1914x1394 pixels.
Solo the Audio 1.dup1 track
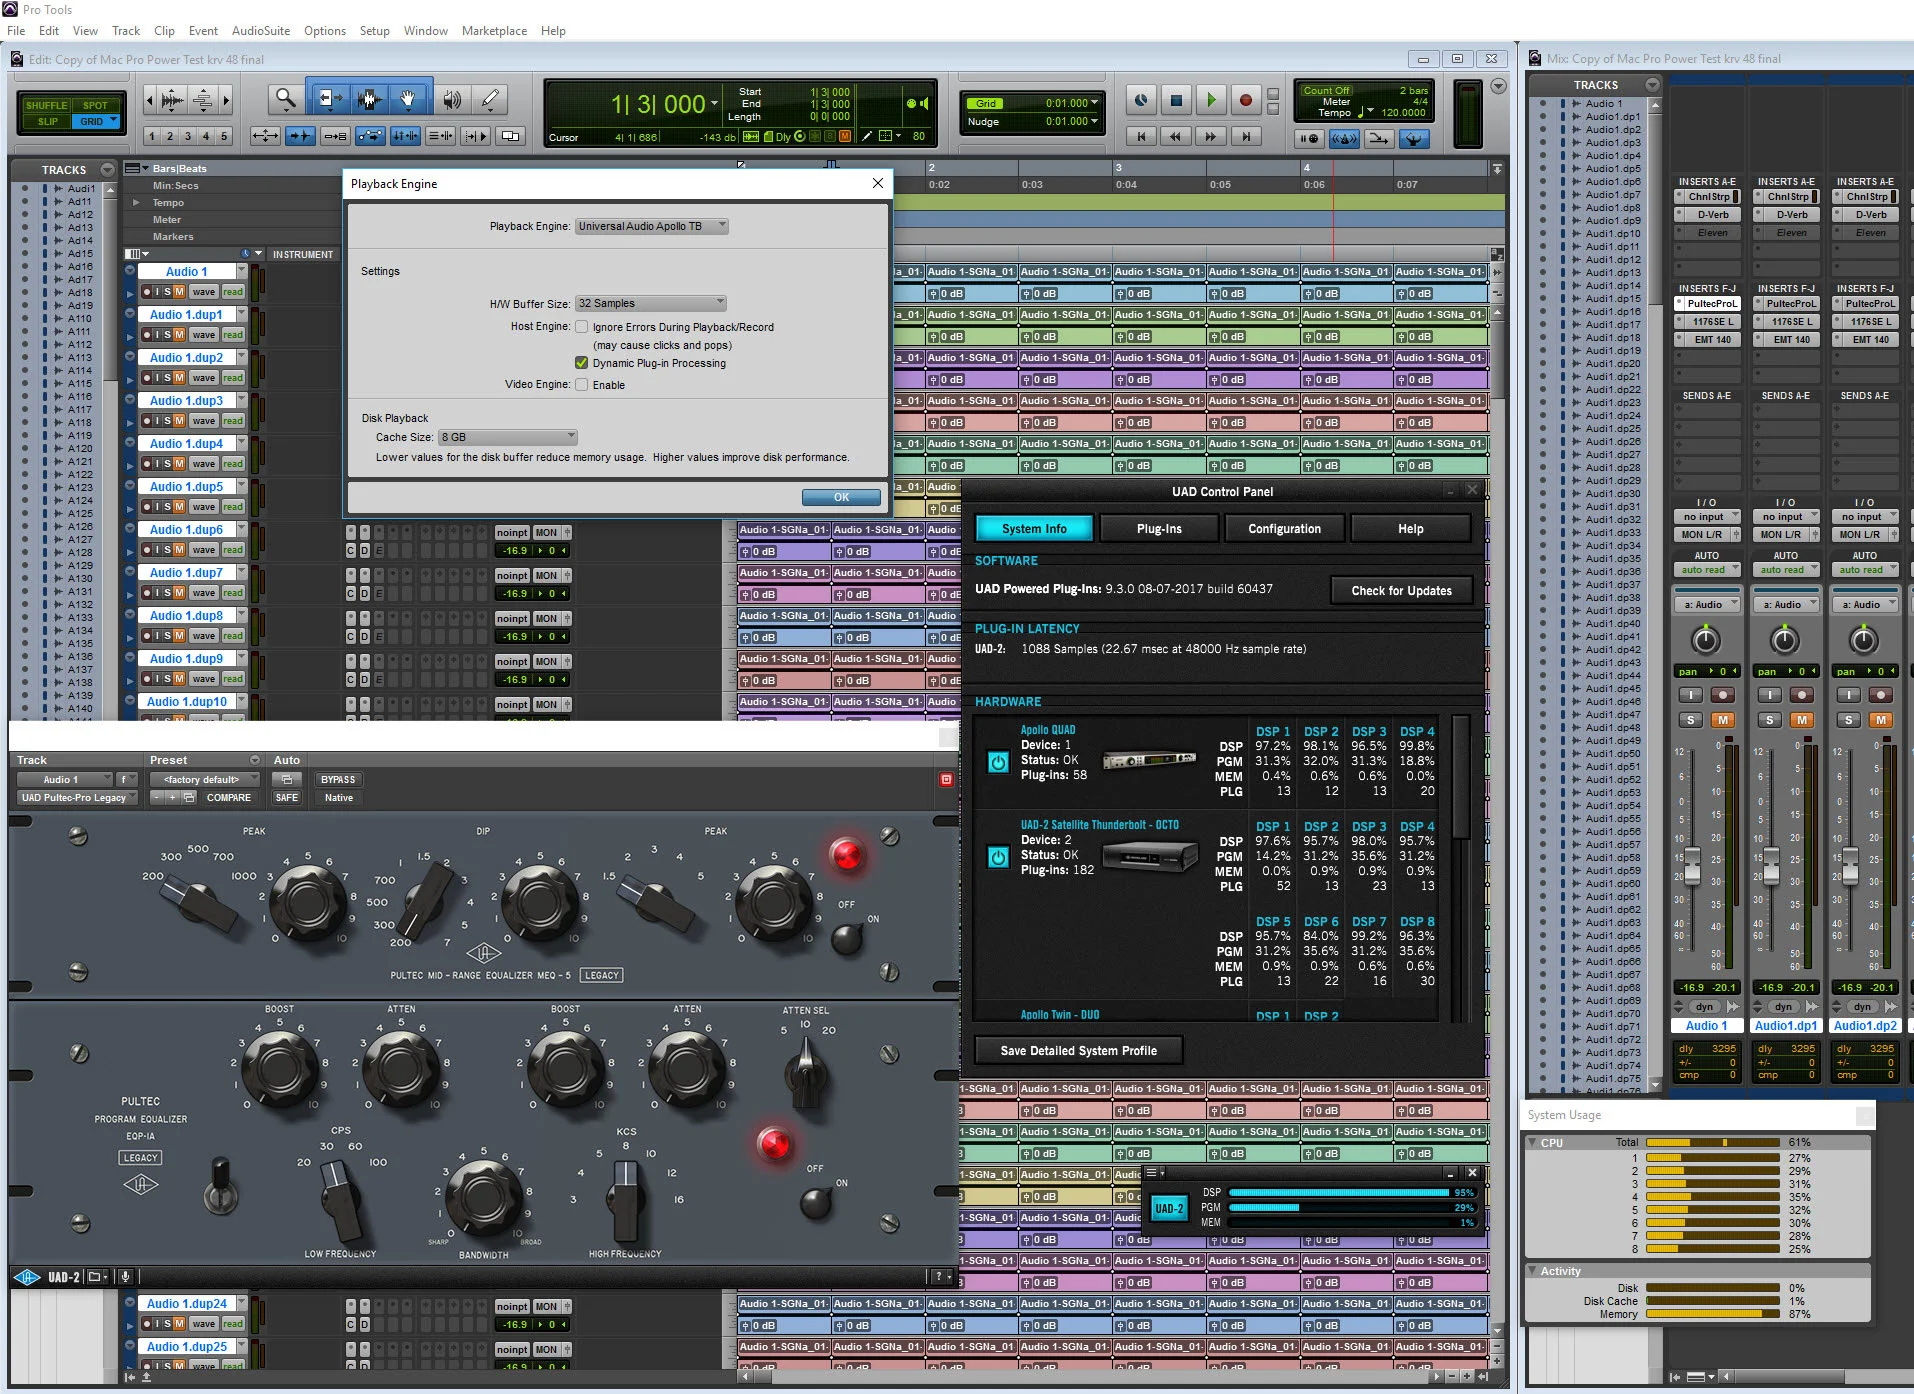[x=167, y=335]
